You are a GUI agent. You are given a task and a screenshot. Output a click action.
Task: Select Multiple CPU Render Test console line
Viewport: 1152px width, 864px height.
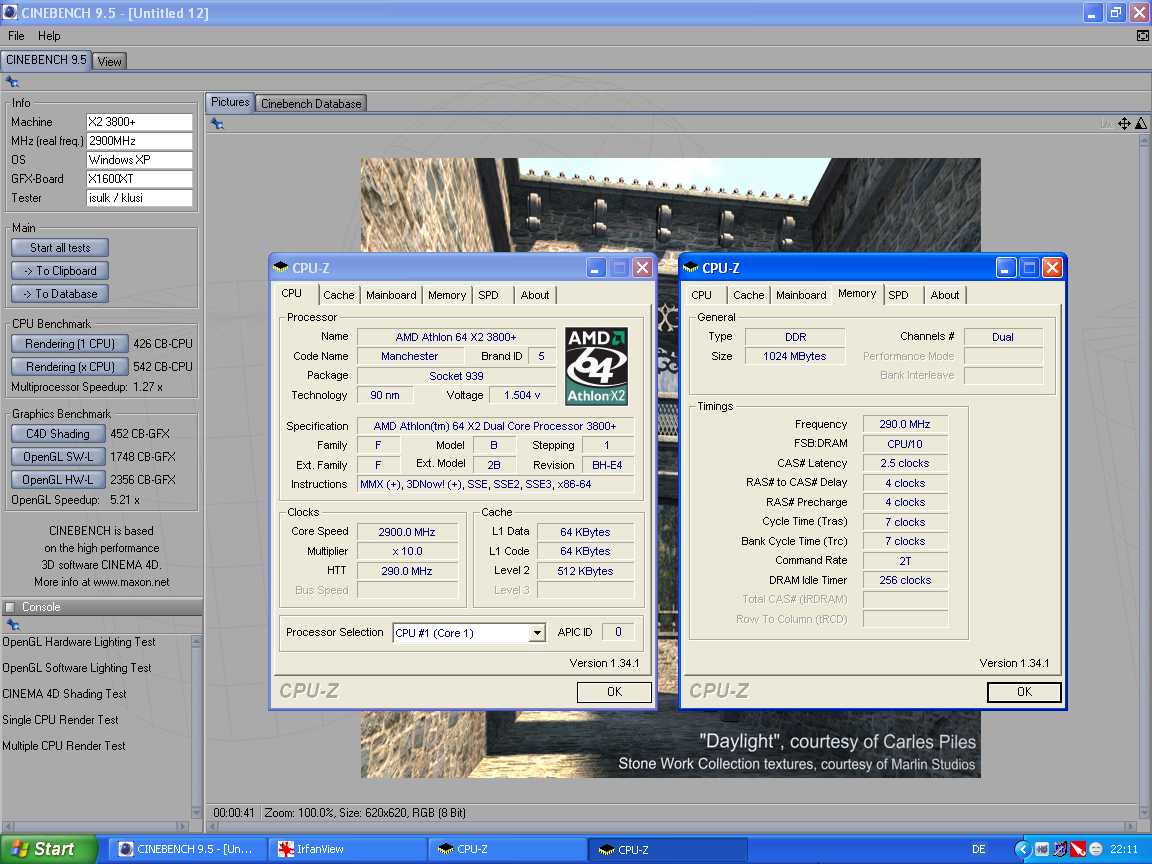click(x=64, y=745)
